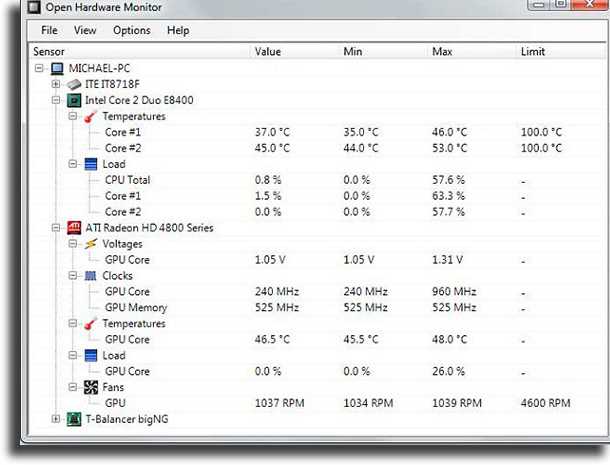Viewport: 610px width, 465px height.
Task: Click the ITE IT8718F chip icon
Action: (x=74, y=84)
